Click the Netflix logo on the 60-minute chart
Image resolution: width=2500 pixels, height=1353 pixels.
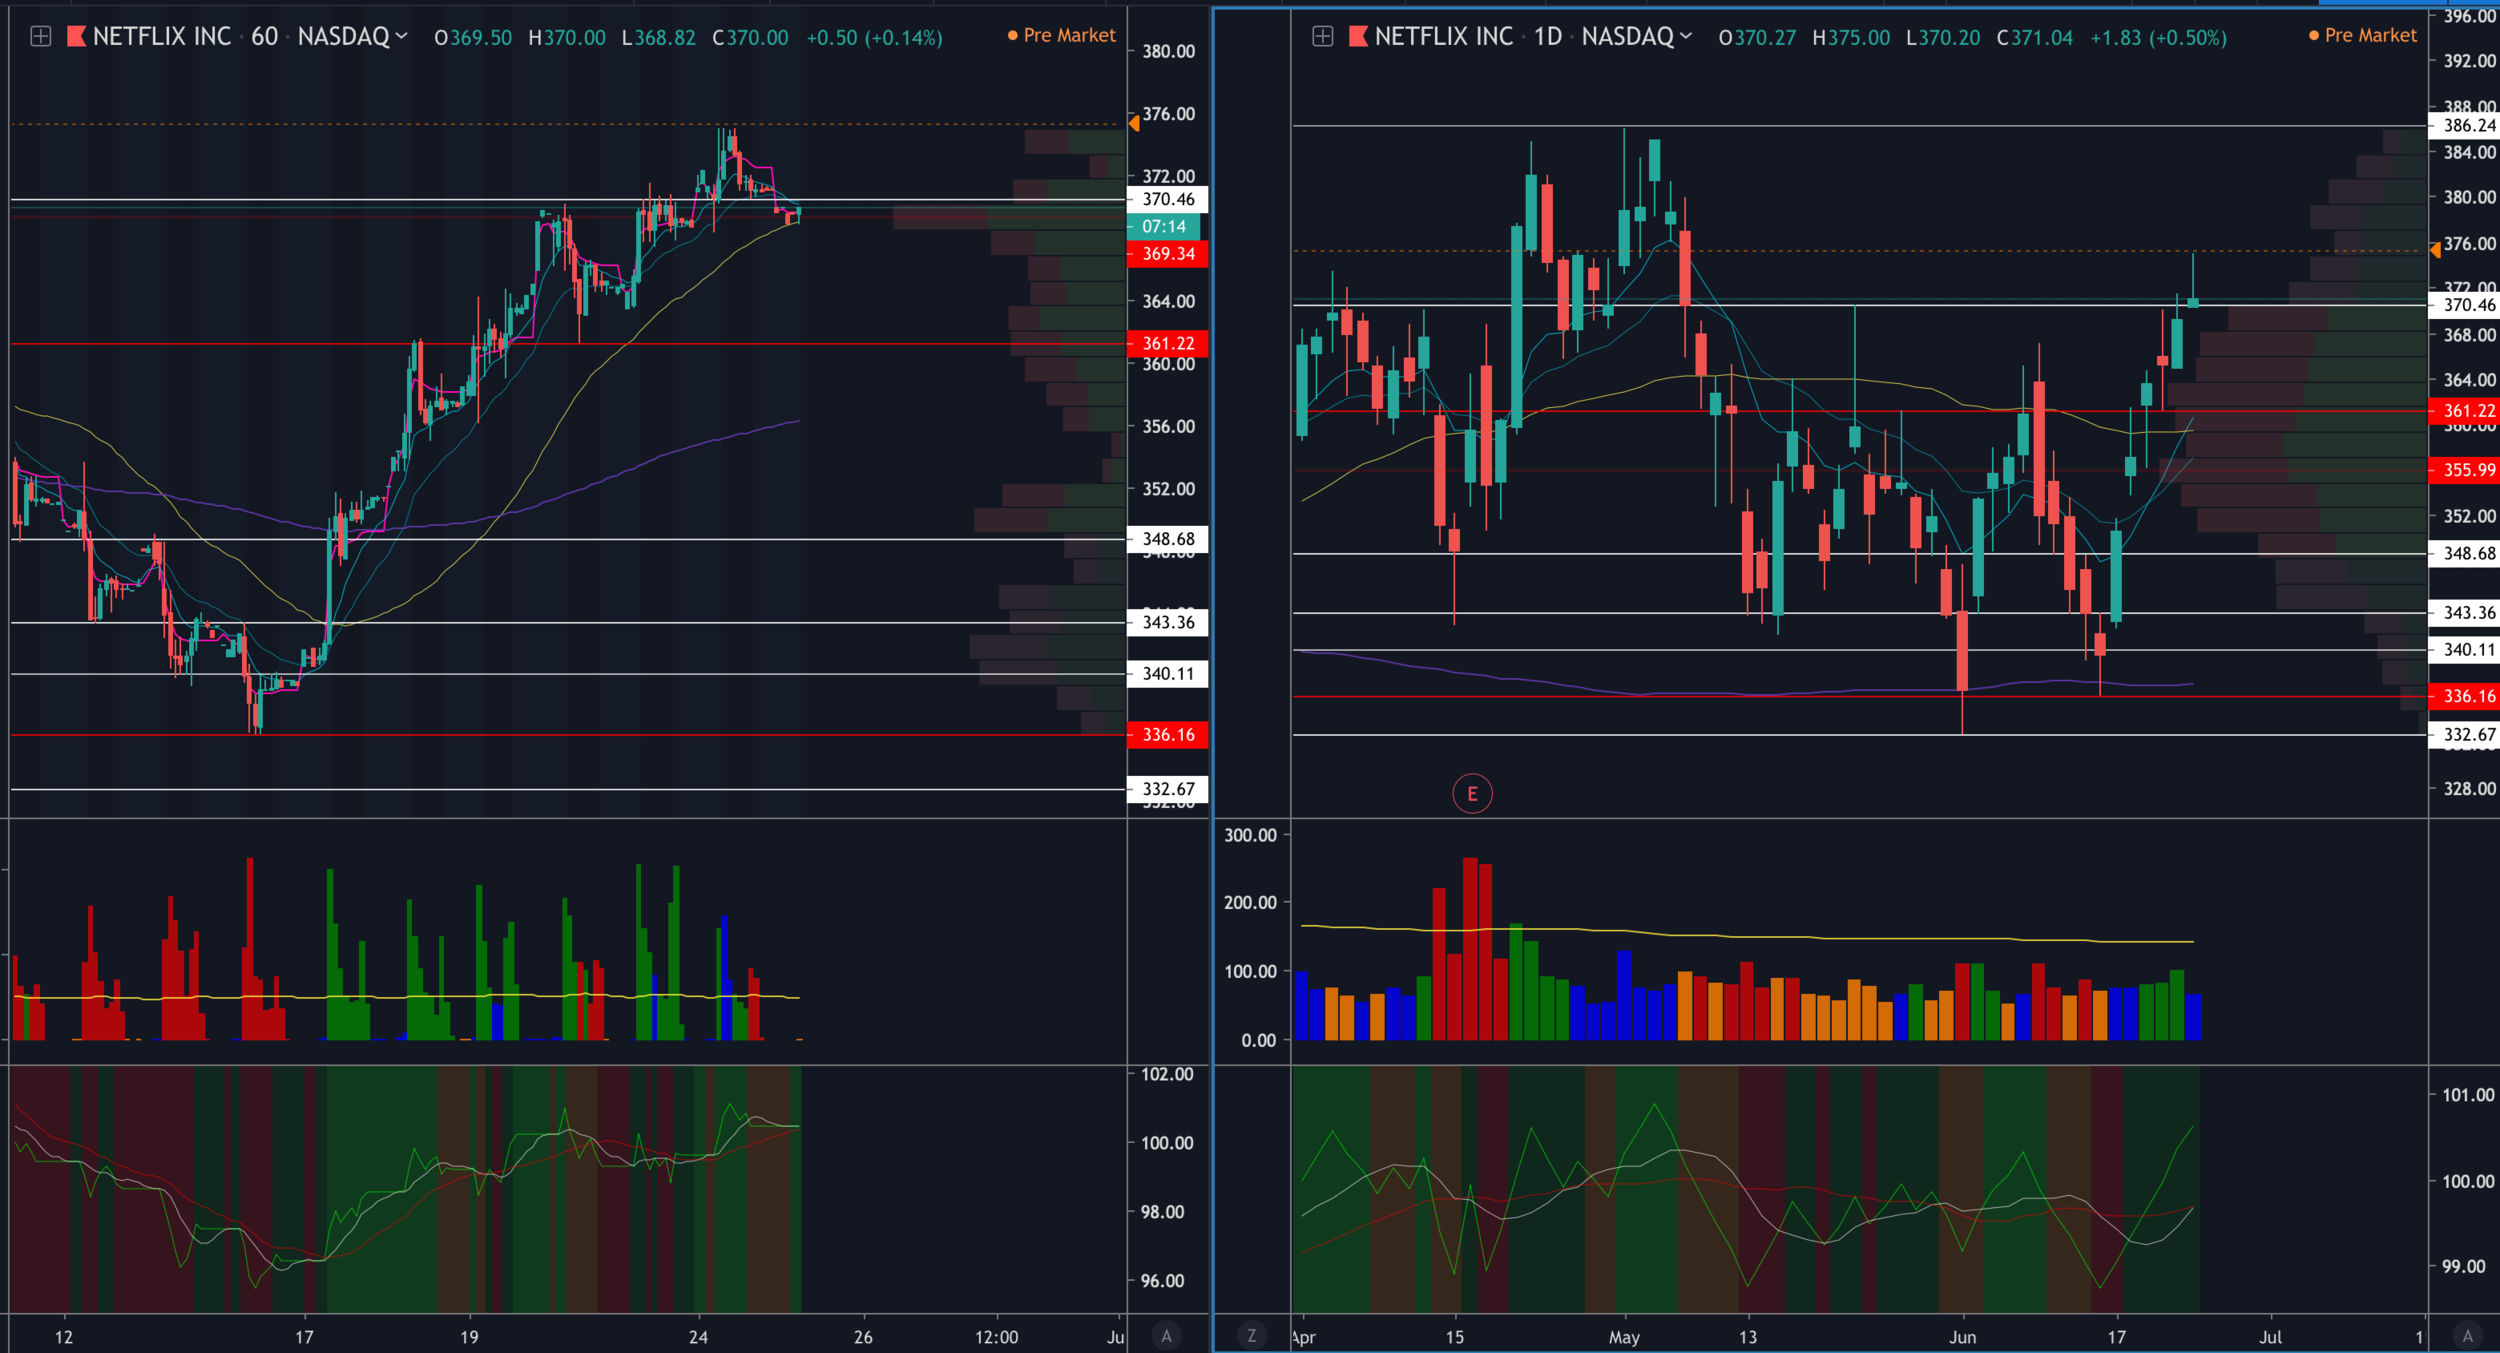76,37
